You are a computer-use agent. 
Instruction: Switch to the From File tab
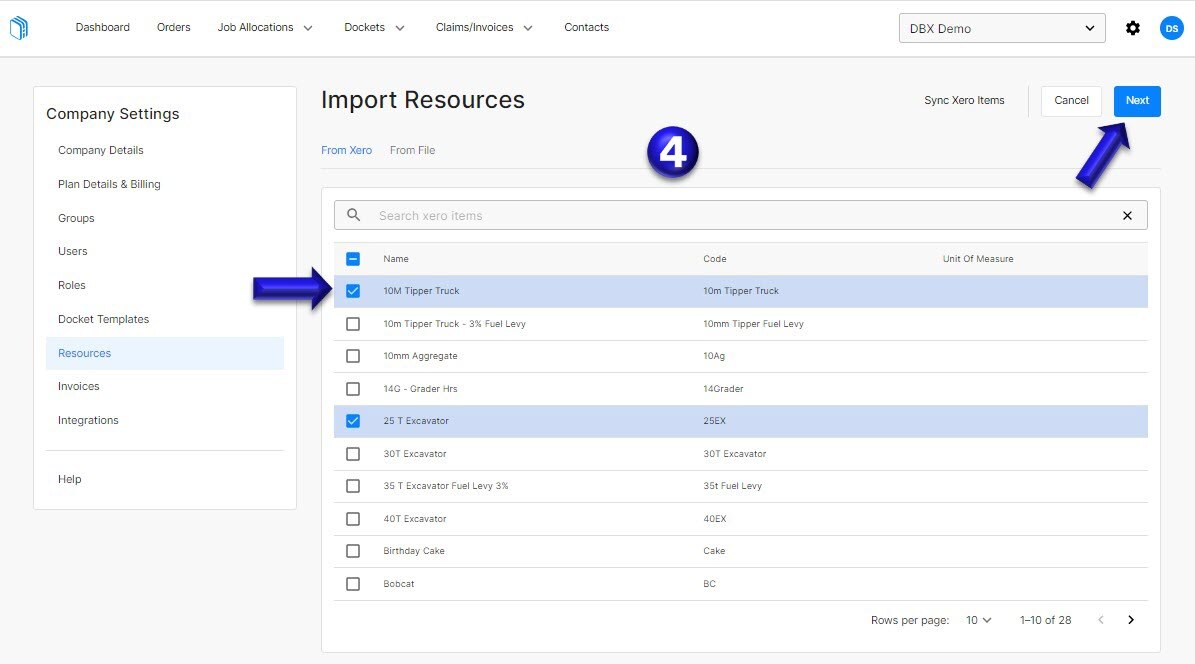(412, 150)
